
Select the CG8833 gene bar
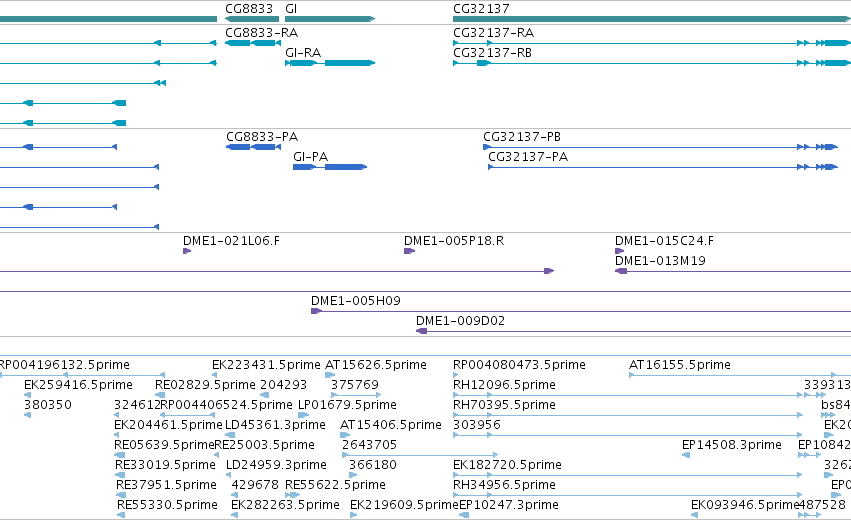252,19
